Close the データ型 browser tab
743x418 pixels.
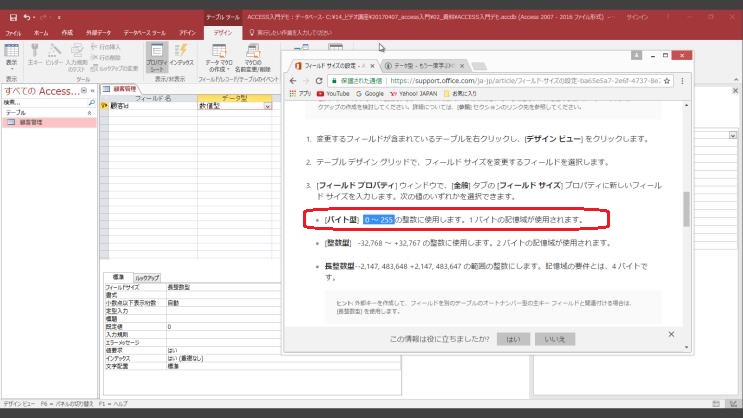pyautogui.click(x=462, y=66)
